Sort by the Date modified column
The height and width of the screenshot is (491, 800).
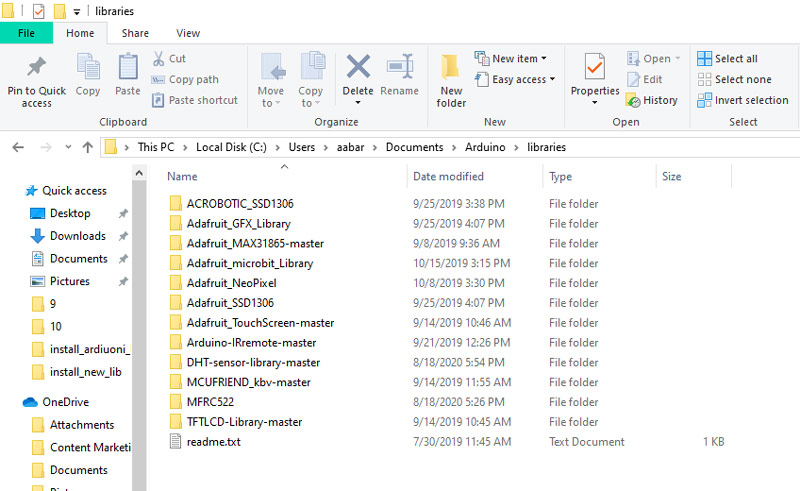448,177
